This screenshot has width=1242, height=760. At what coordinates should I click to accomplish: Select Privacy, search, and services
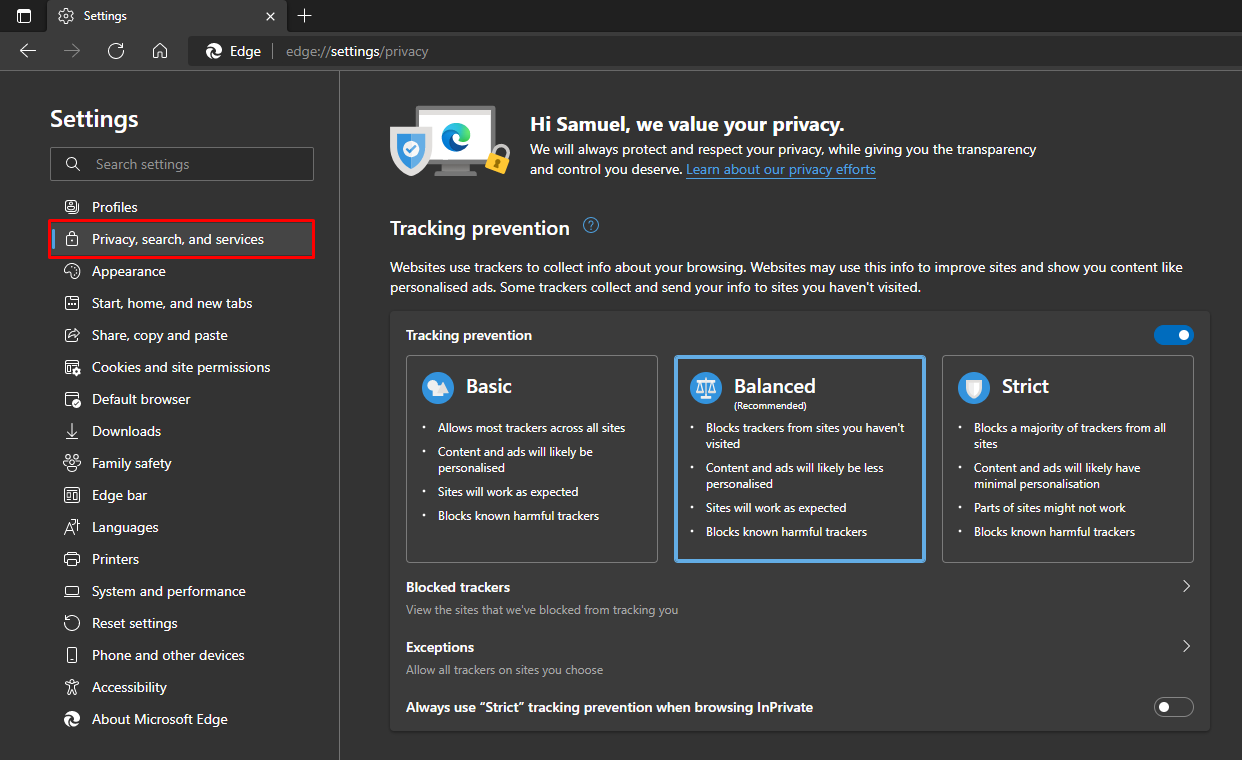click(182, 239)
